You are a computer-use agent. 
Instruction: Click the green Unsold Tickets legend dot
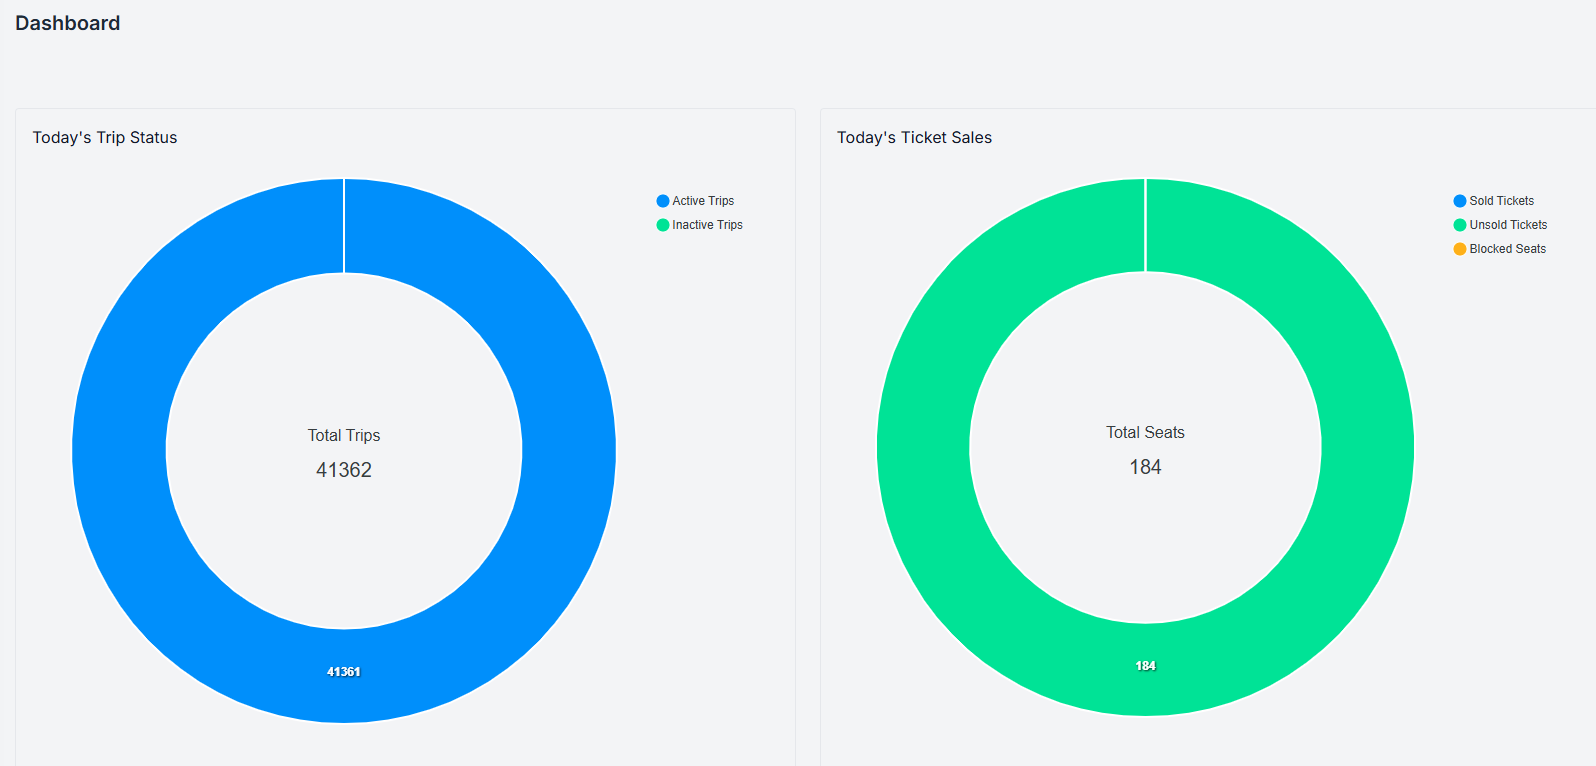coord(1459,225)
